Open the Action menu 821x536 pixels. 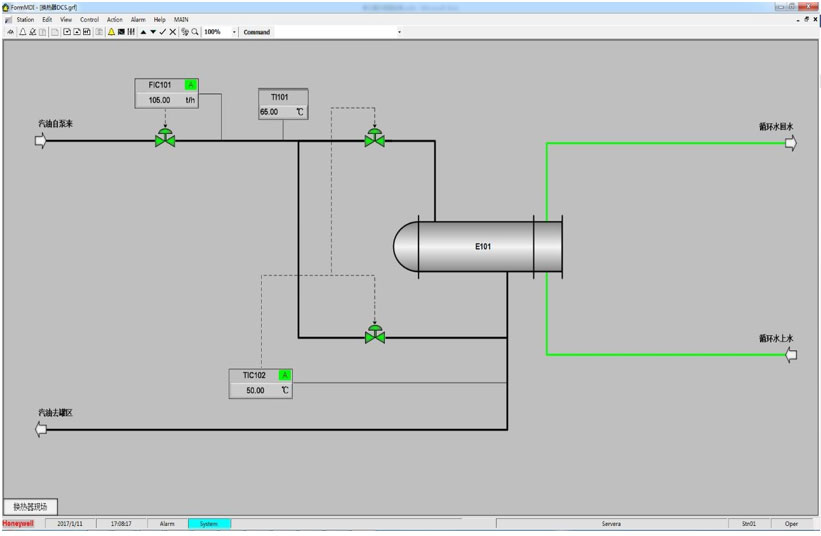tap(115, 19)
